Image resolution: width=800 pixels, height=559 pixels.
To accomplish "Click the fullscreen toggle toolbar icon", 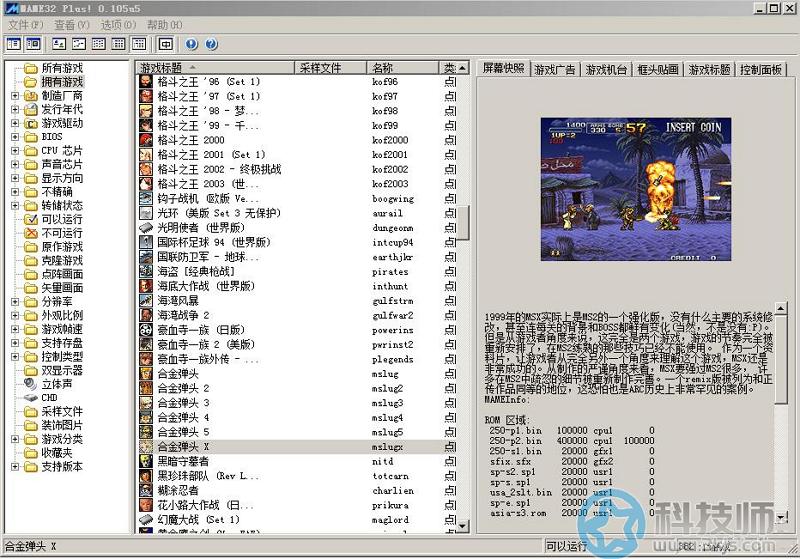I will 166,44.
